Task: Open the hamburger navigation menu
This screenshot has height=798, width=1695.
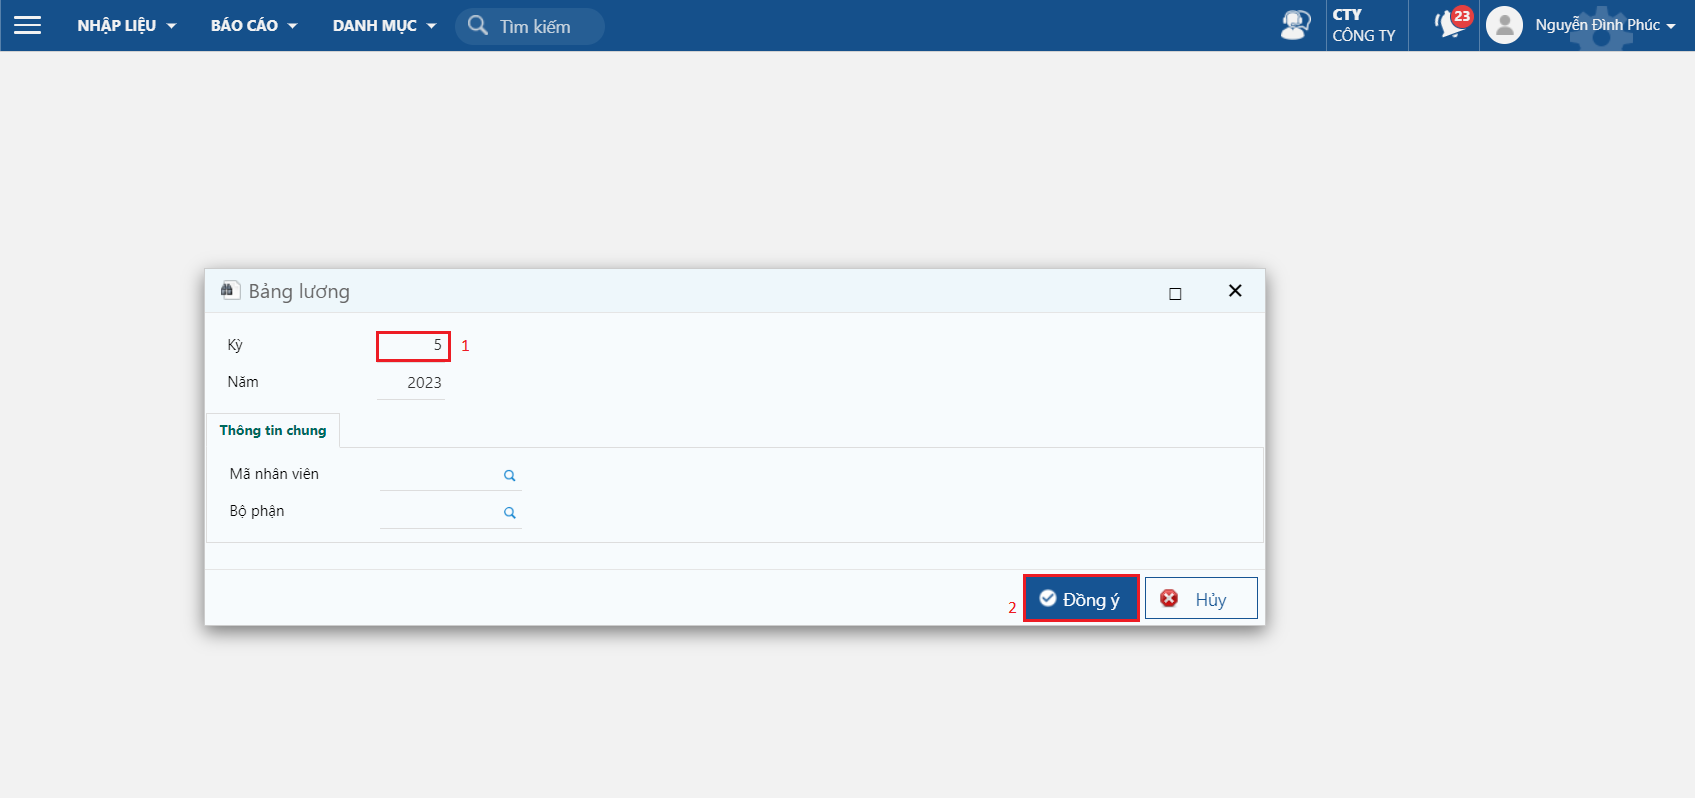Action: (x=28, y=25)
